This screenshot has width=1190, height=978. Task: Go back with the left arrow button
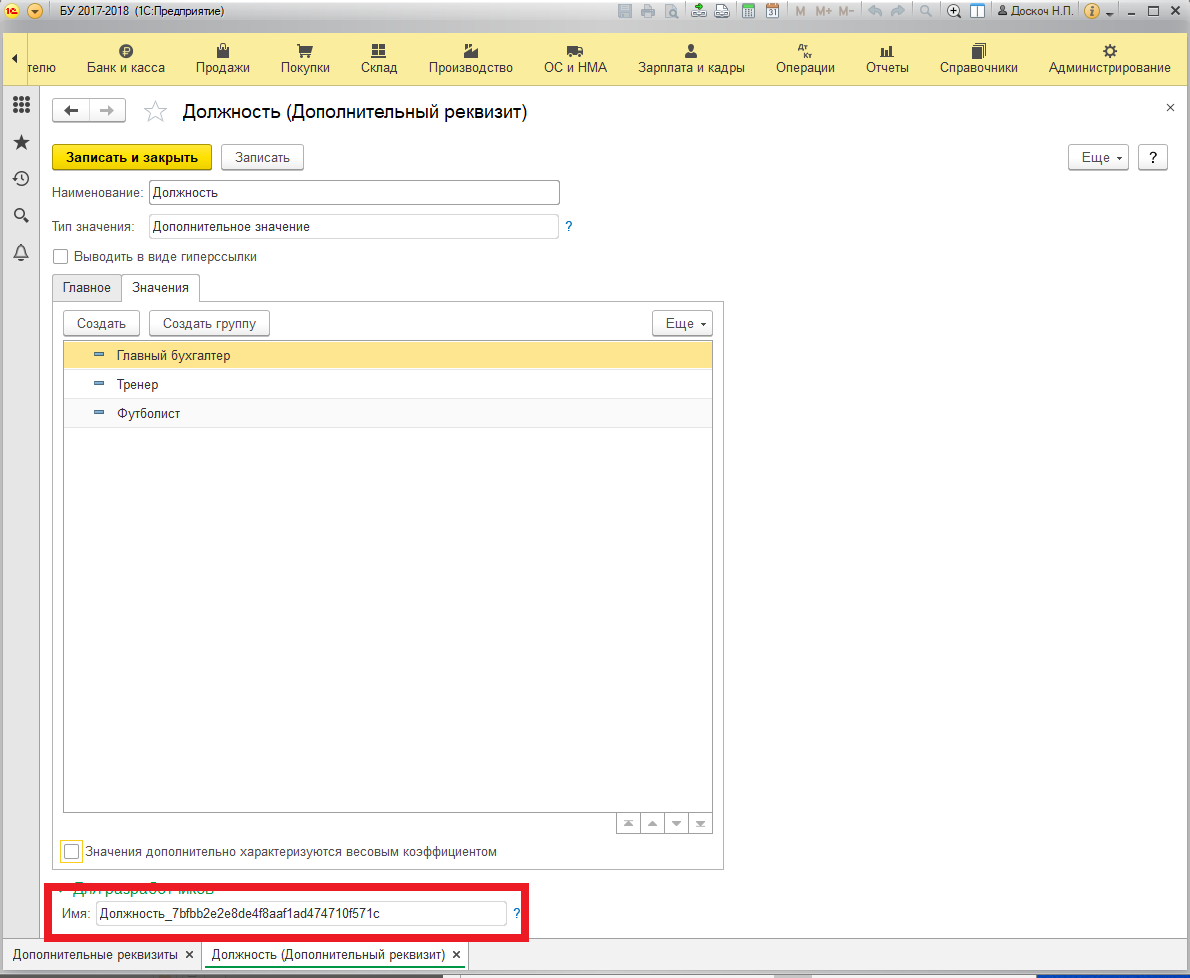71,111
